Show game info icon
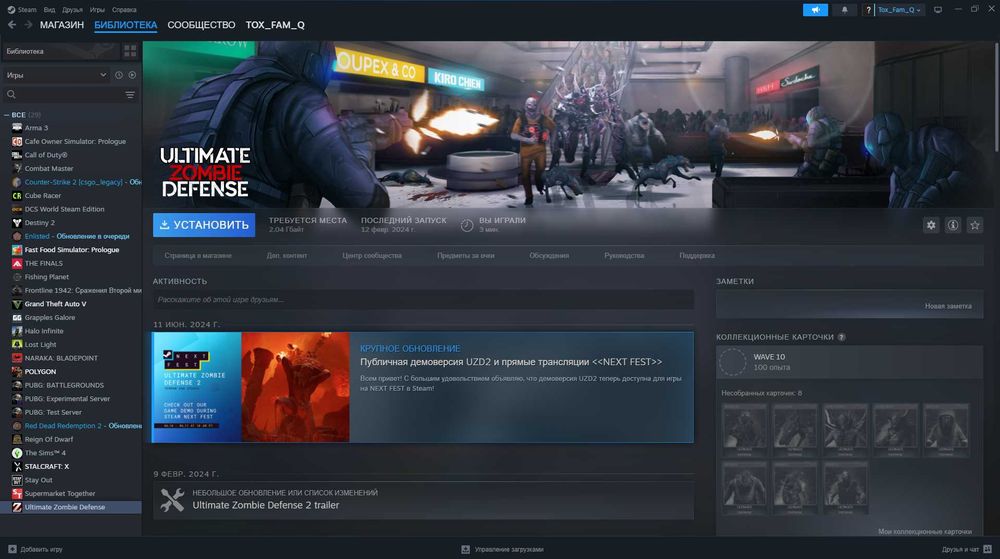This screenshot has width=1000, height=559. [953, 225]
